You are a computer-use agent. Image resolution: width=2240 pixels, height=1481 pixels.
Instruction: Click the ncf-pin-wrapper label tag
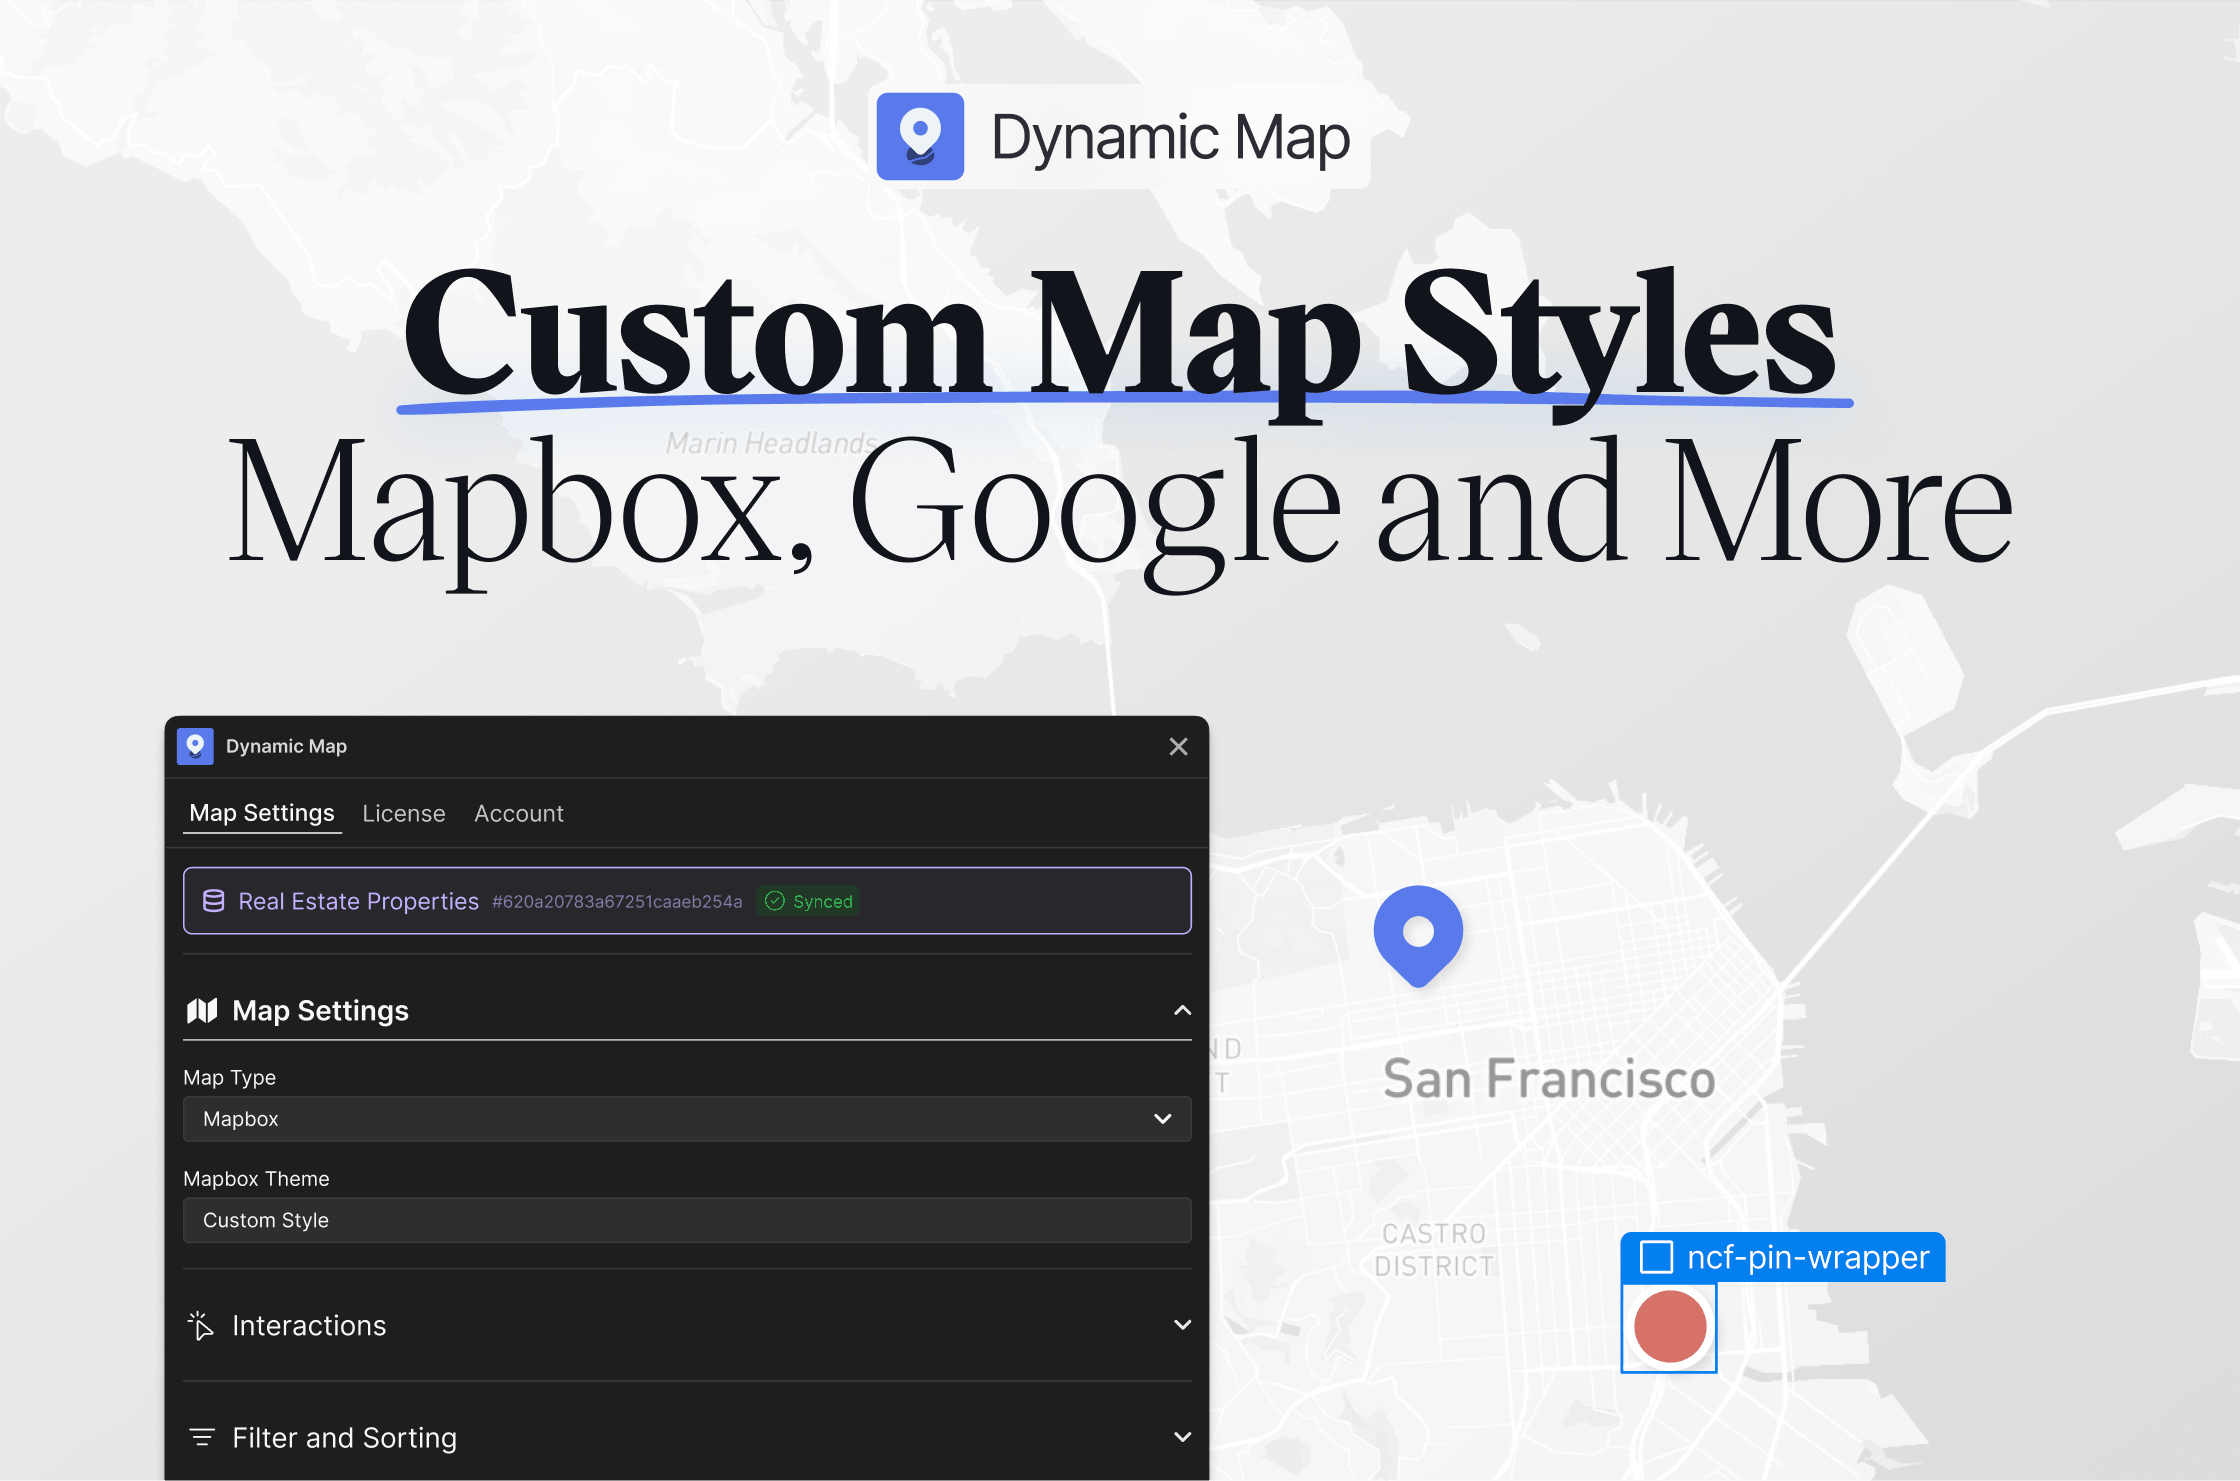tap(1783, 1257)
